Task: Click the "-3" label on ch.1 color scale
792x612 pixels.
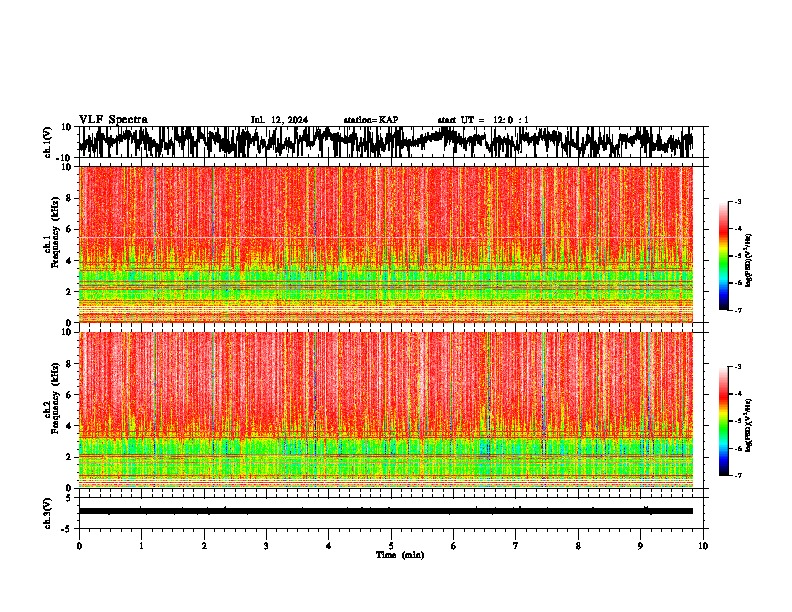Action: [x=737, y=202]
